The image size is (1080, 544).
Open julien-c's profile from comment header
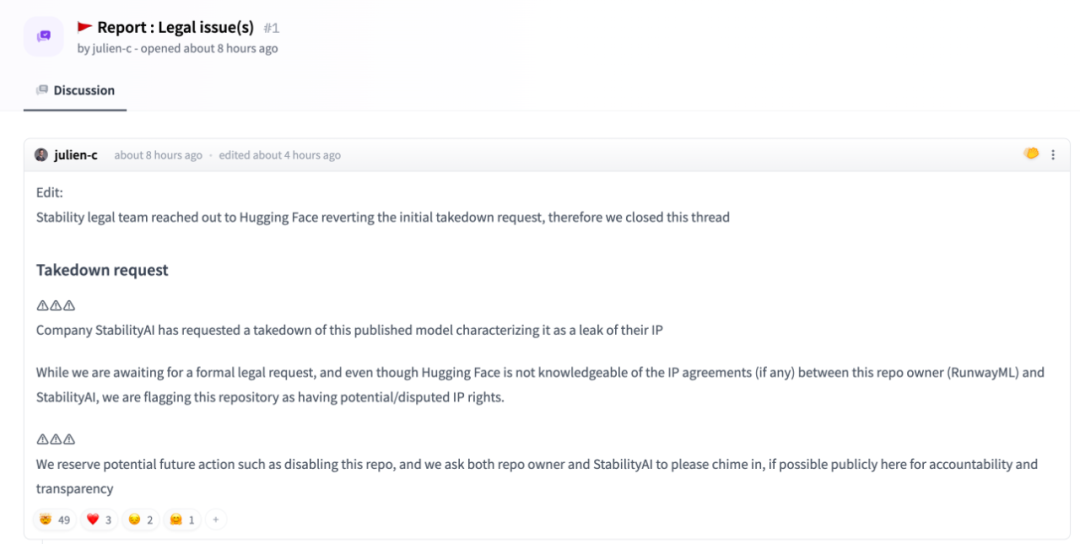click(x=76, y=155)
